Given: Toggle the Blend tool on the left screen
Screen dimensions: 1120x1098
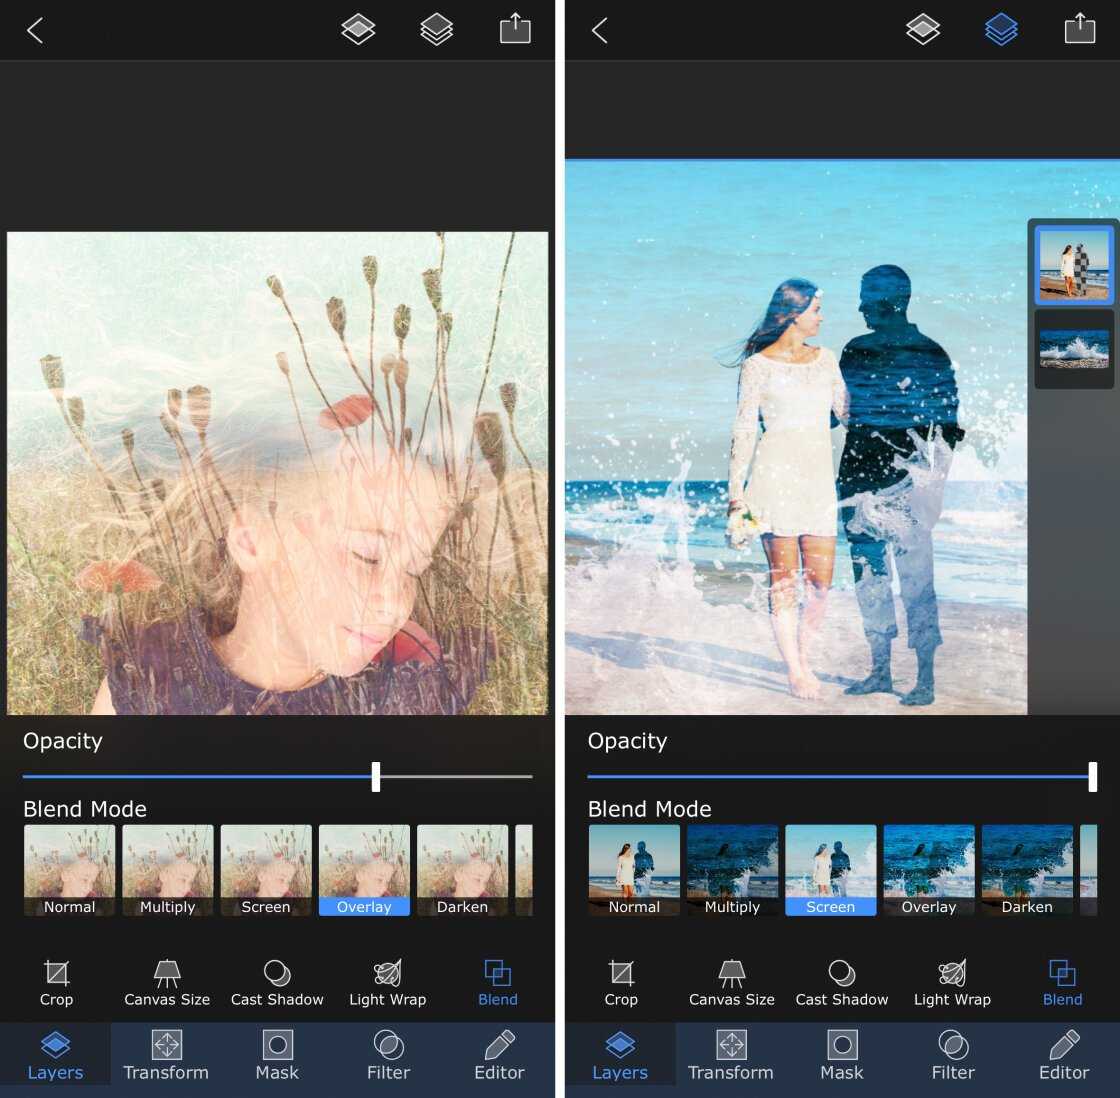Looking at the screenshot, I should click(498, 982).
